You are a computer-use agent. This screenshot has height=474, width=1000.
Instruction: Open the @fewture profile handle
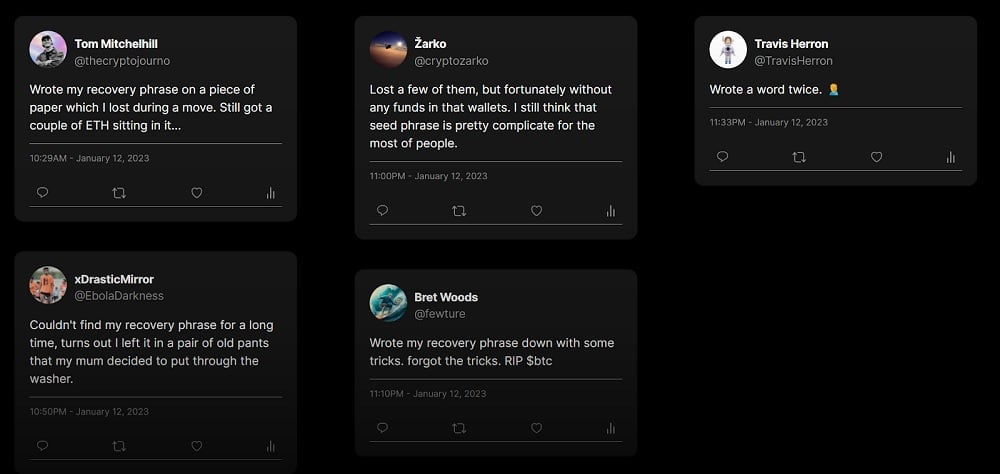(439, 314)
